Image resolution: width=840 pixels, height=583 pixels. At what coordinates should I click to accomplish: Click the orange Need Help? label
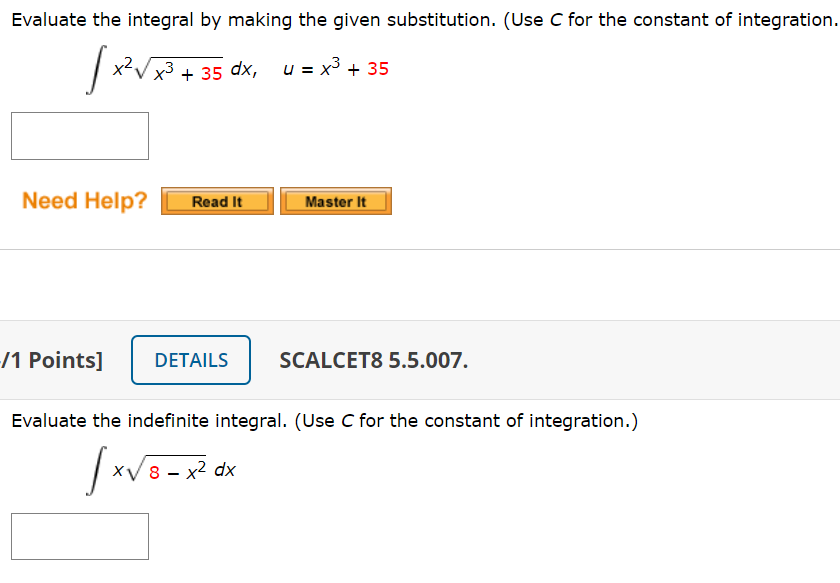pyautogui.click(x=85, y=201)
